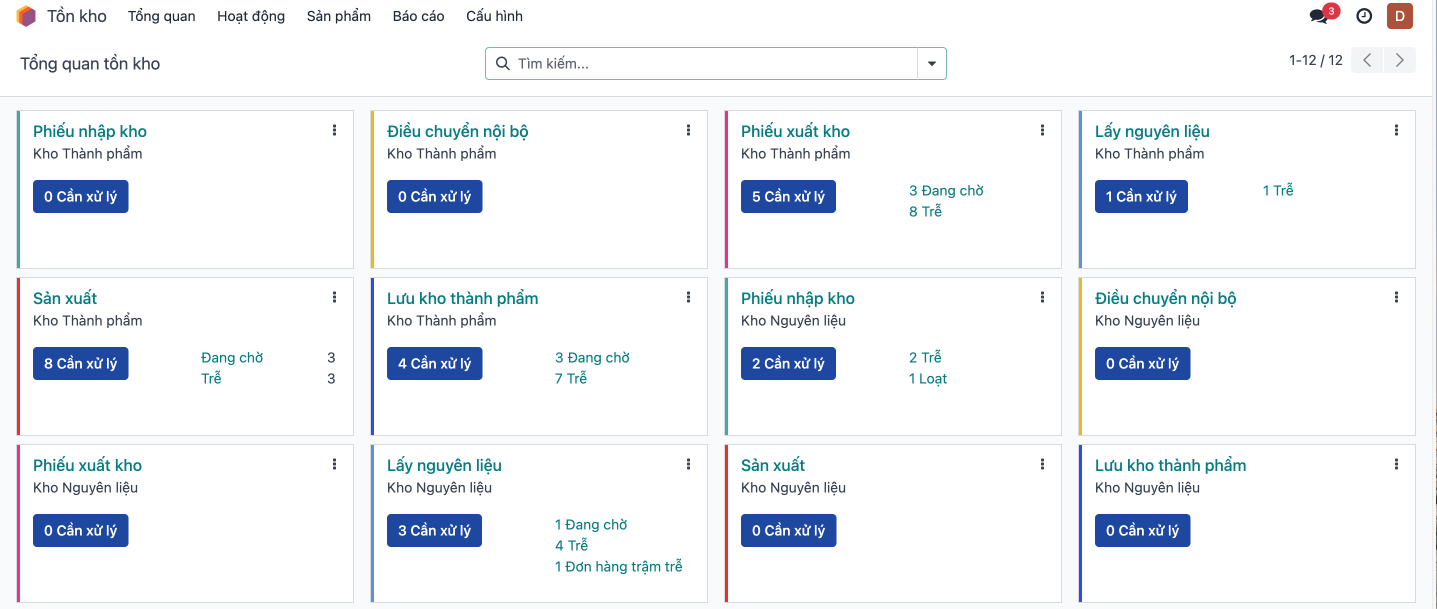Open Điều chuyển nội bộ title, Kho Nguyên liệu
The height and width of the screenshot is (609, 1437).
coord(1166,298)
